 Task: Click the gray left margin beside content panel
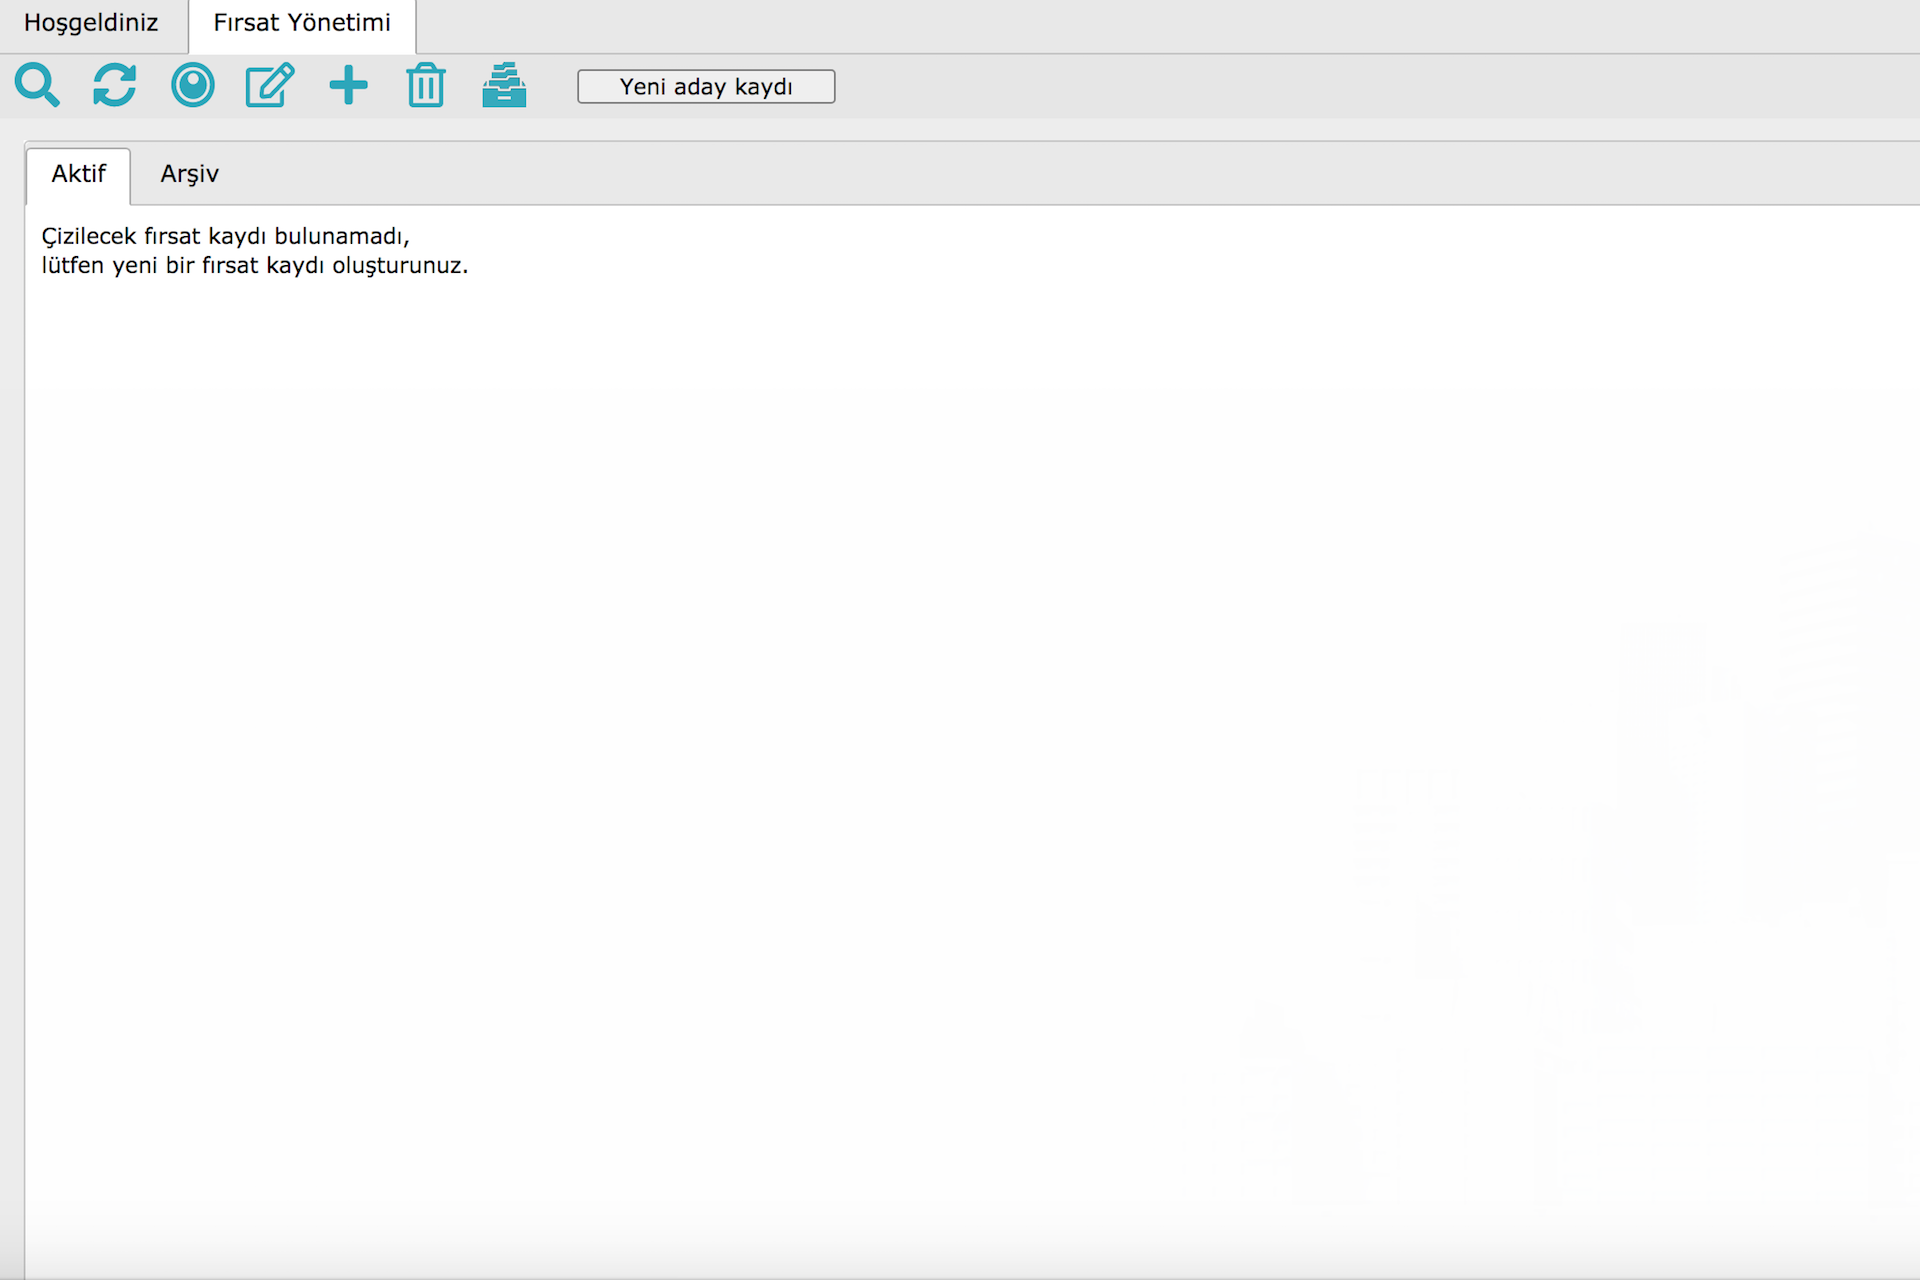pos(11,700)
